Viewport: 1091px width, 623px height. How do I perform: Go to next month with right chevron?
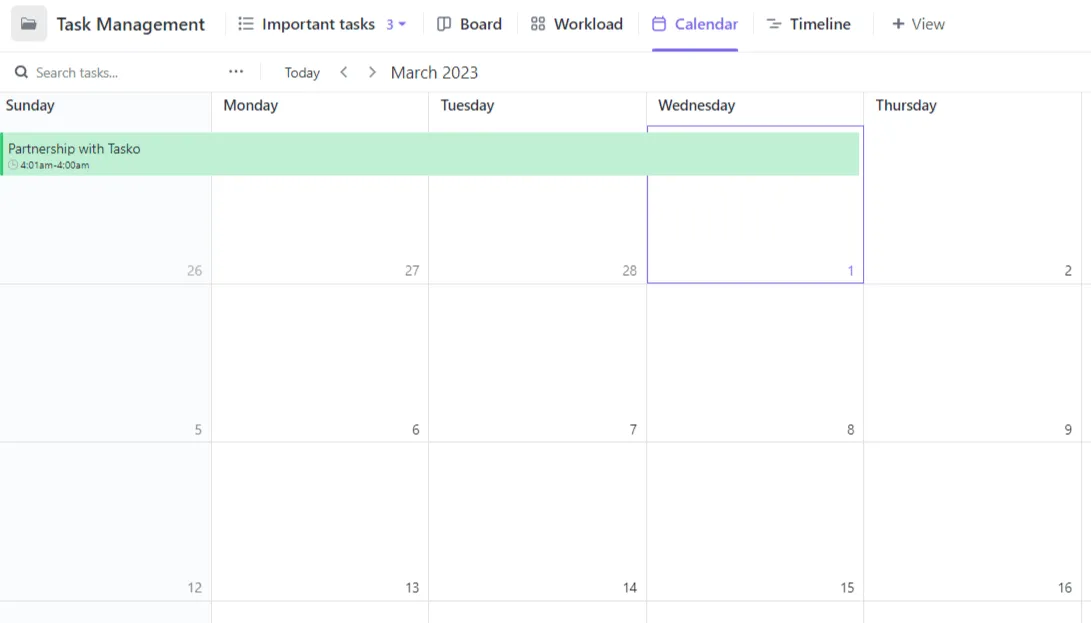(x=372, y=72)
